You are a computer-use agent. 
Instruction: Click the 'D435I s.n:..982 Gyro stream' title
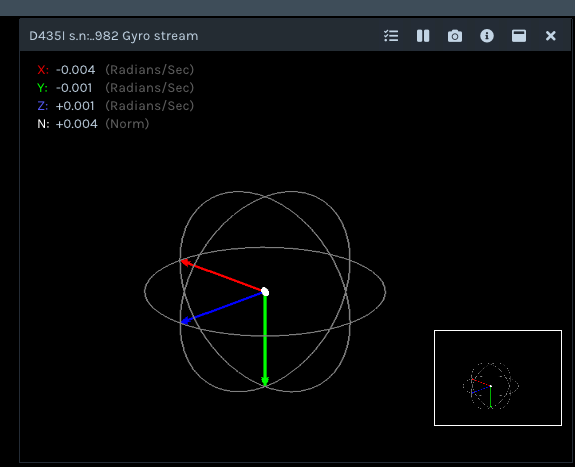[114, 36]
